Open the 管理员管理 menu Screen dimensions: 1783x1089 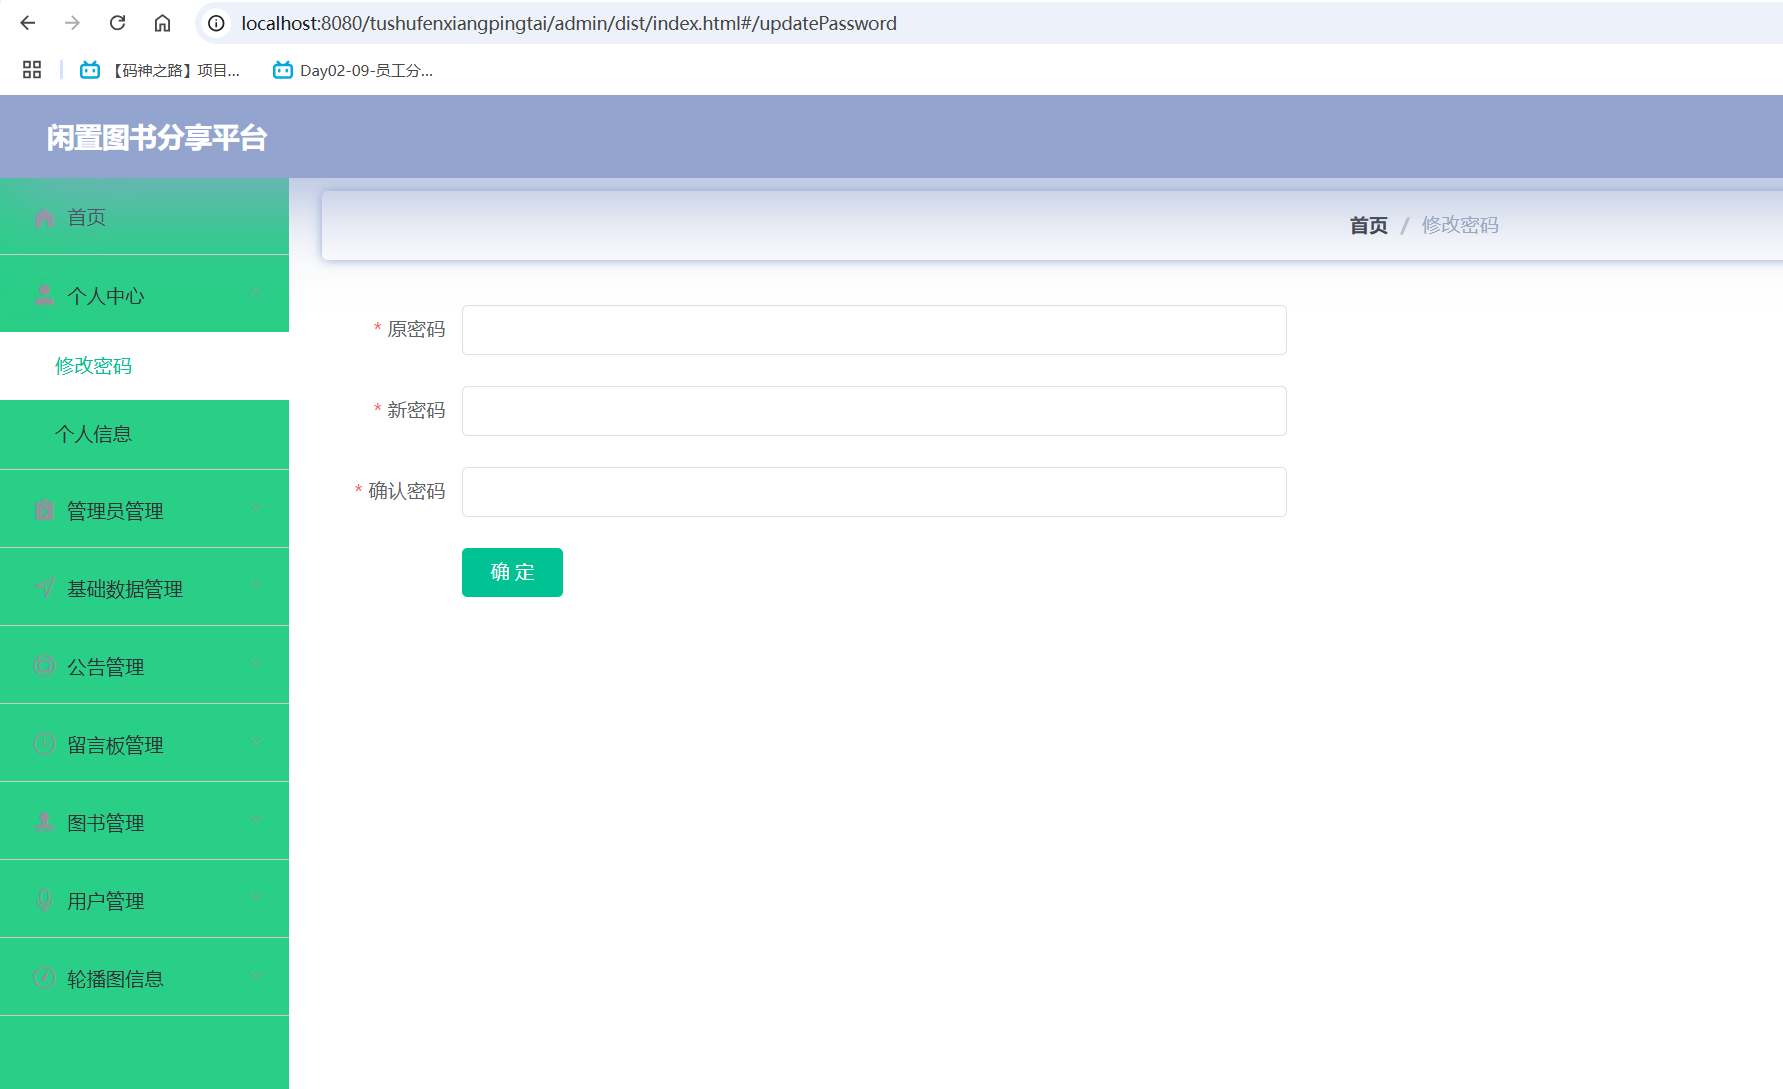point(144,510)
